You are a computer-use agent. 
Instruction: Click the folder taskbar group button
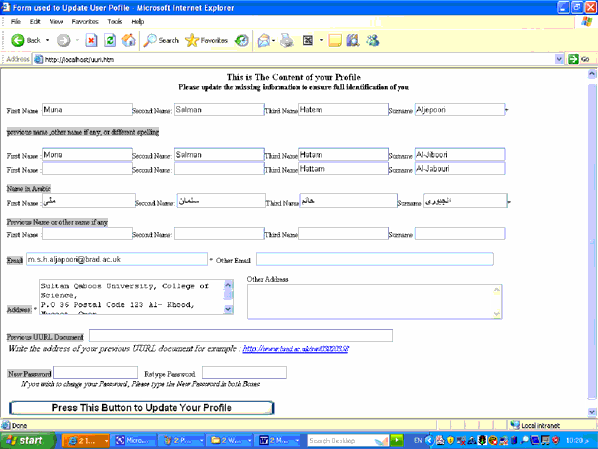click(230, 441)
